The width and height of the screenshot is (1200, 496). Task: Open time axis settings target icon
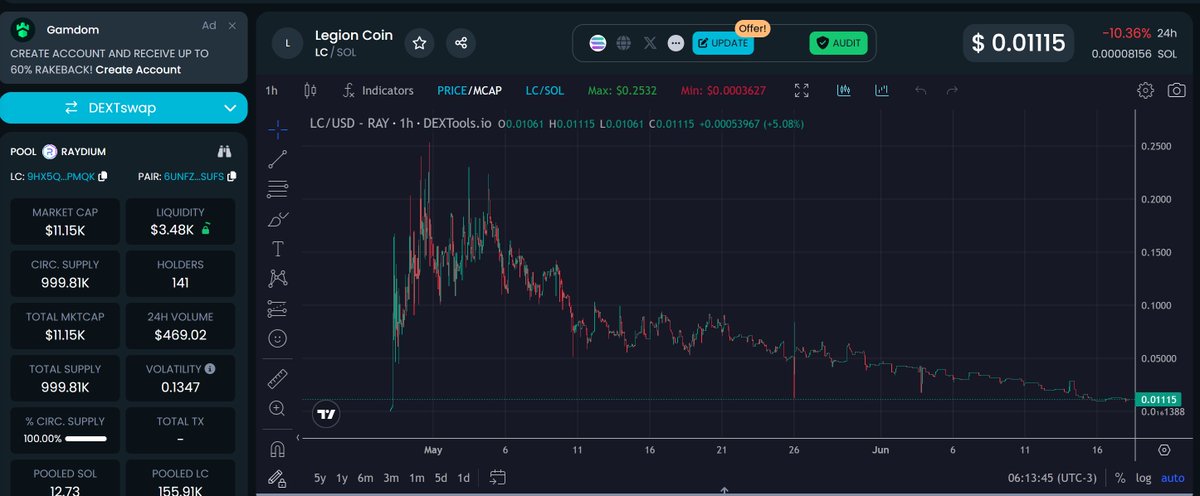(1164, 450)
